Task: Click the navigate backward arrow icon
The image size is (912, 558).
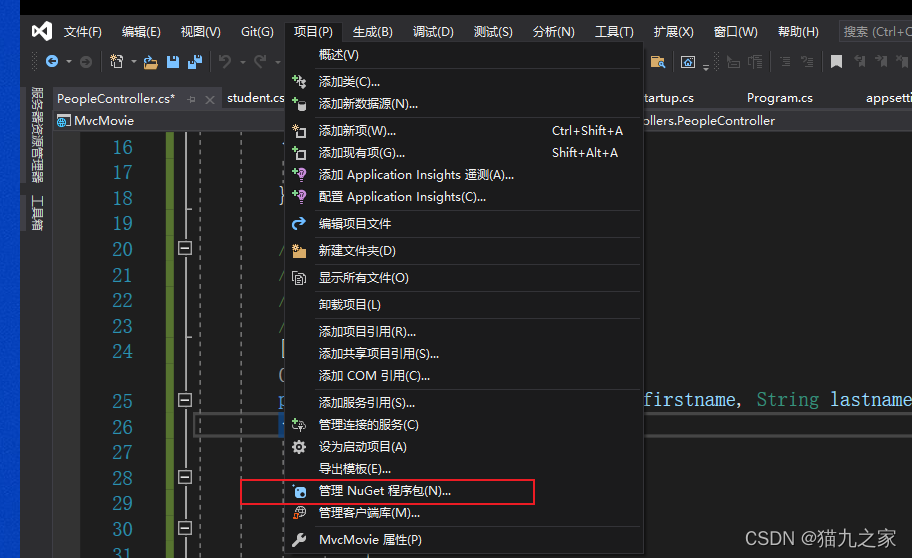Action: pos(52,61)
